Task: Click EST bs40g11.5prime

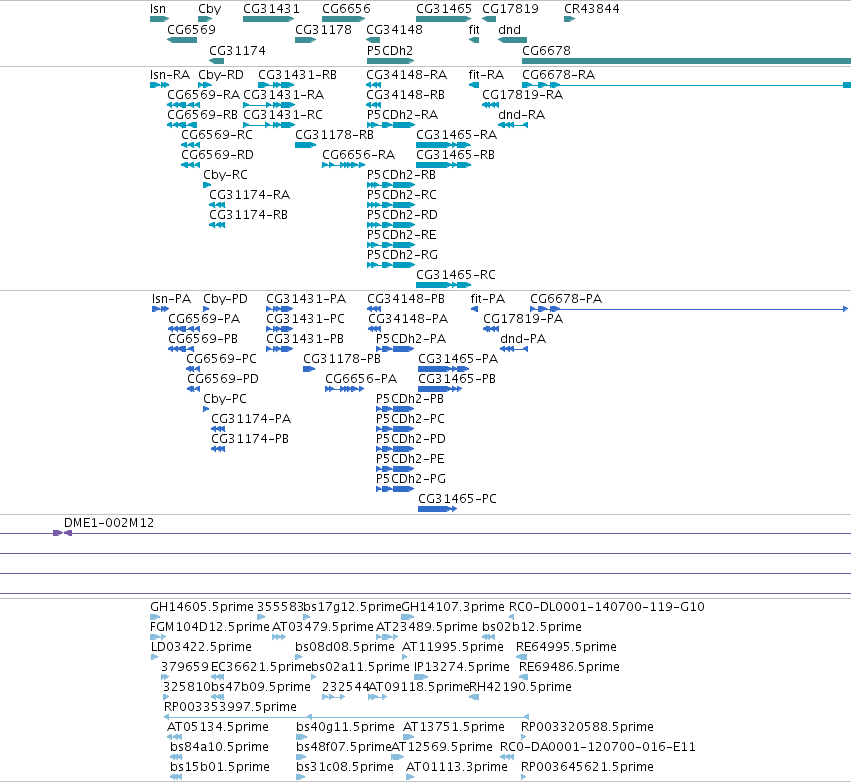Action: [x=302, y=737]
